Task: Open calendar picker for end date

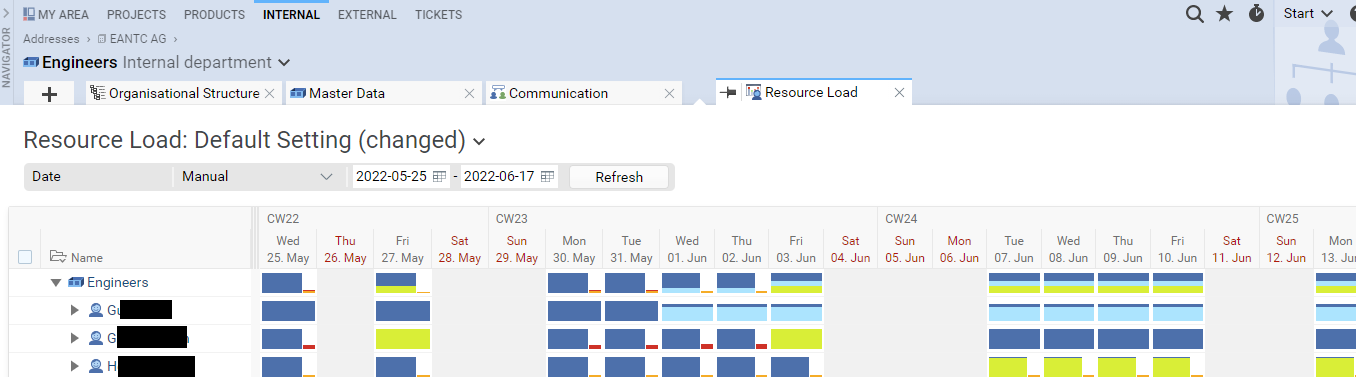Action: 547,177
